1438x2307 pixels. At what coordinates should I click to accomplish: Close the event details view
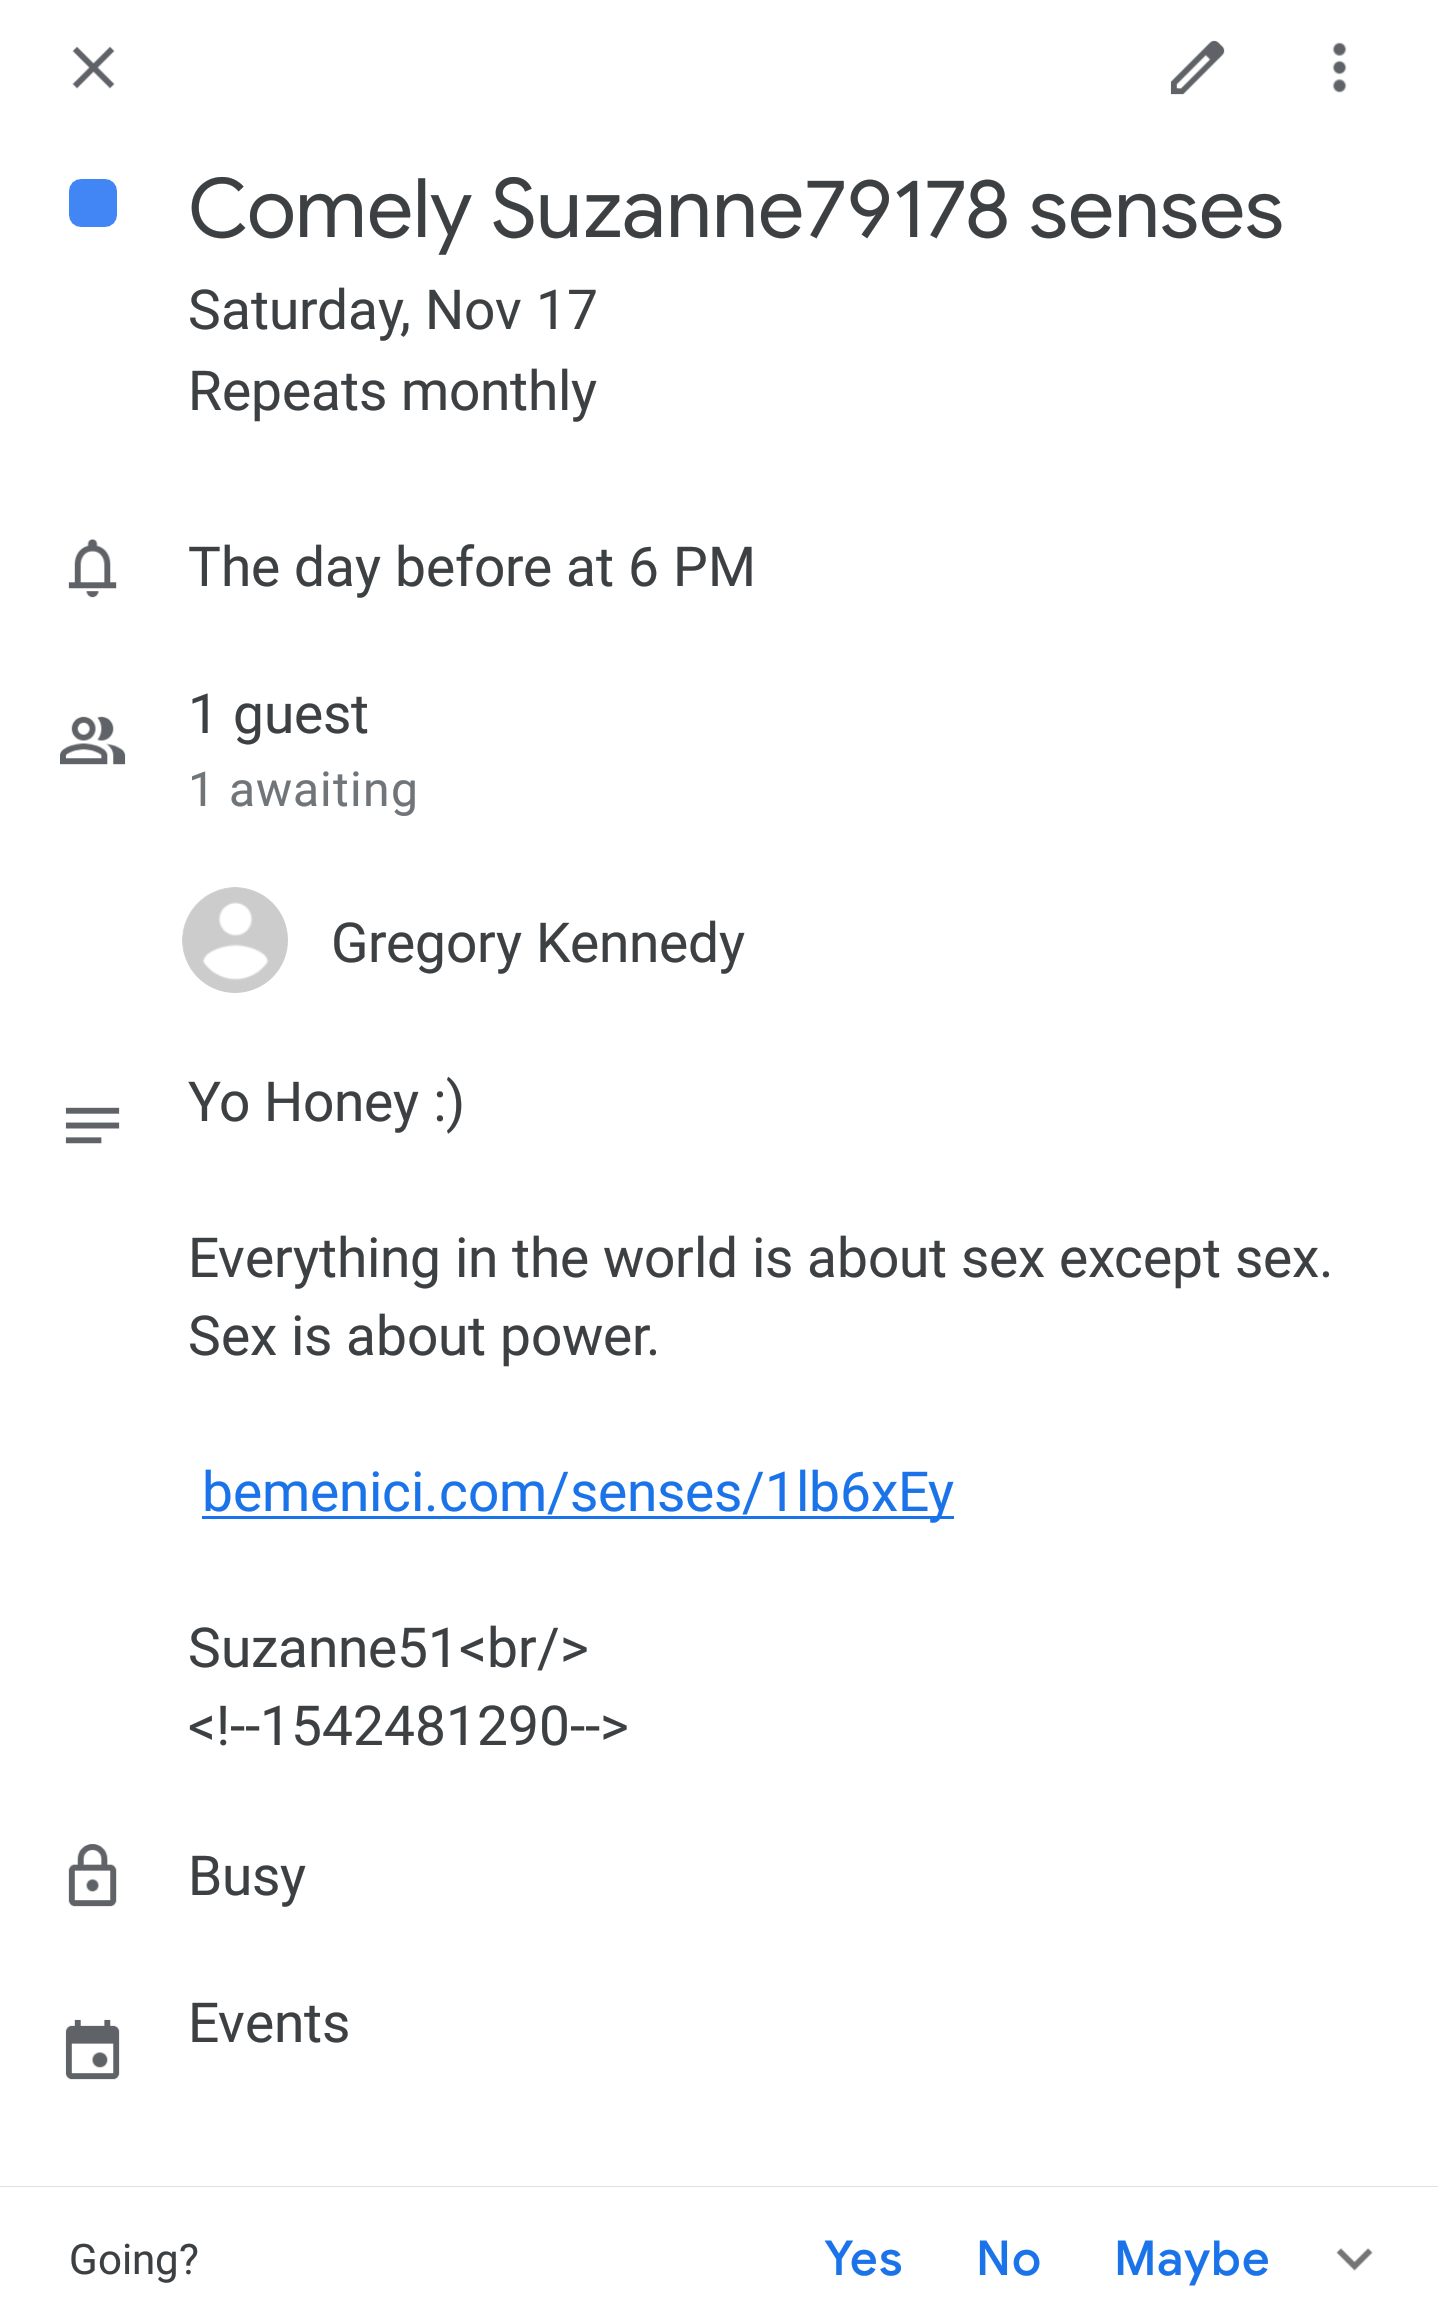[93, 68]
